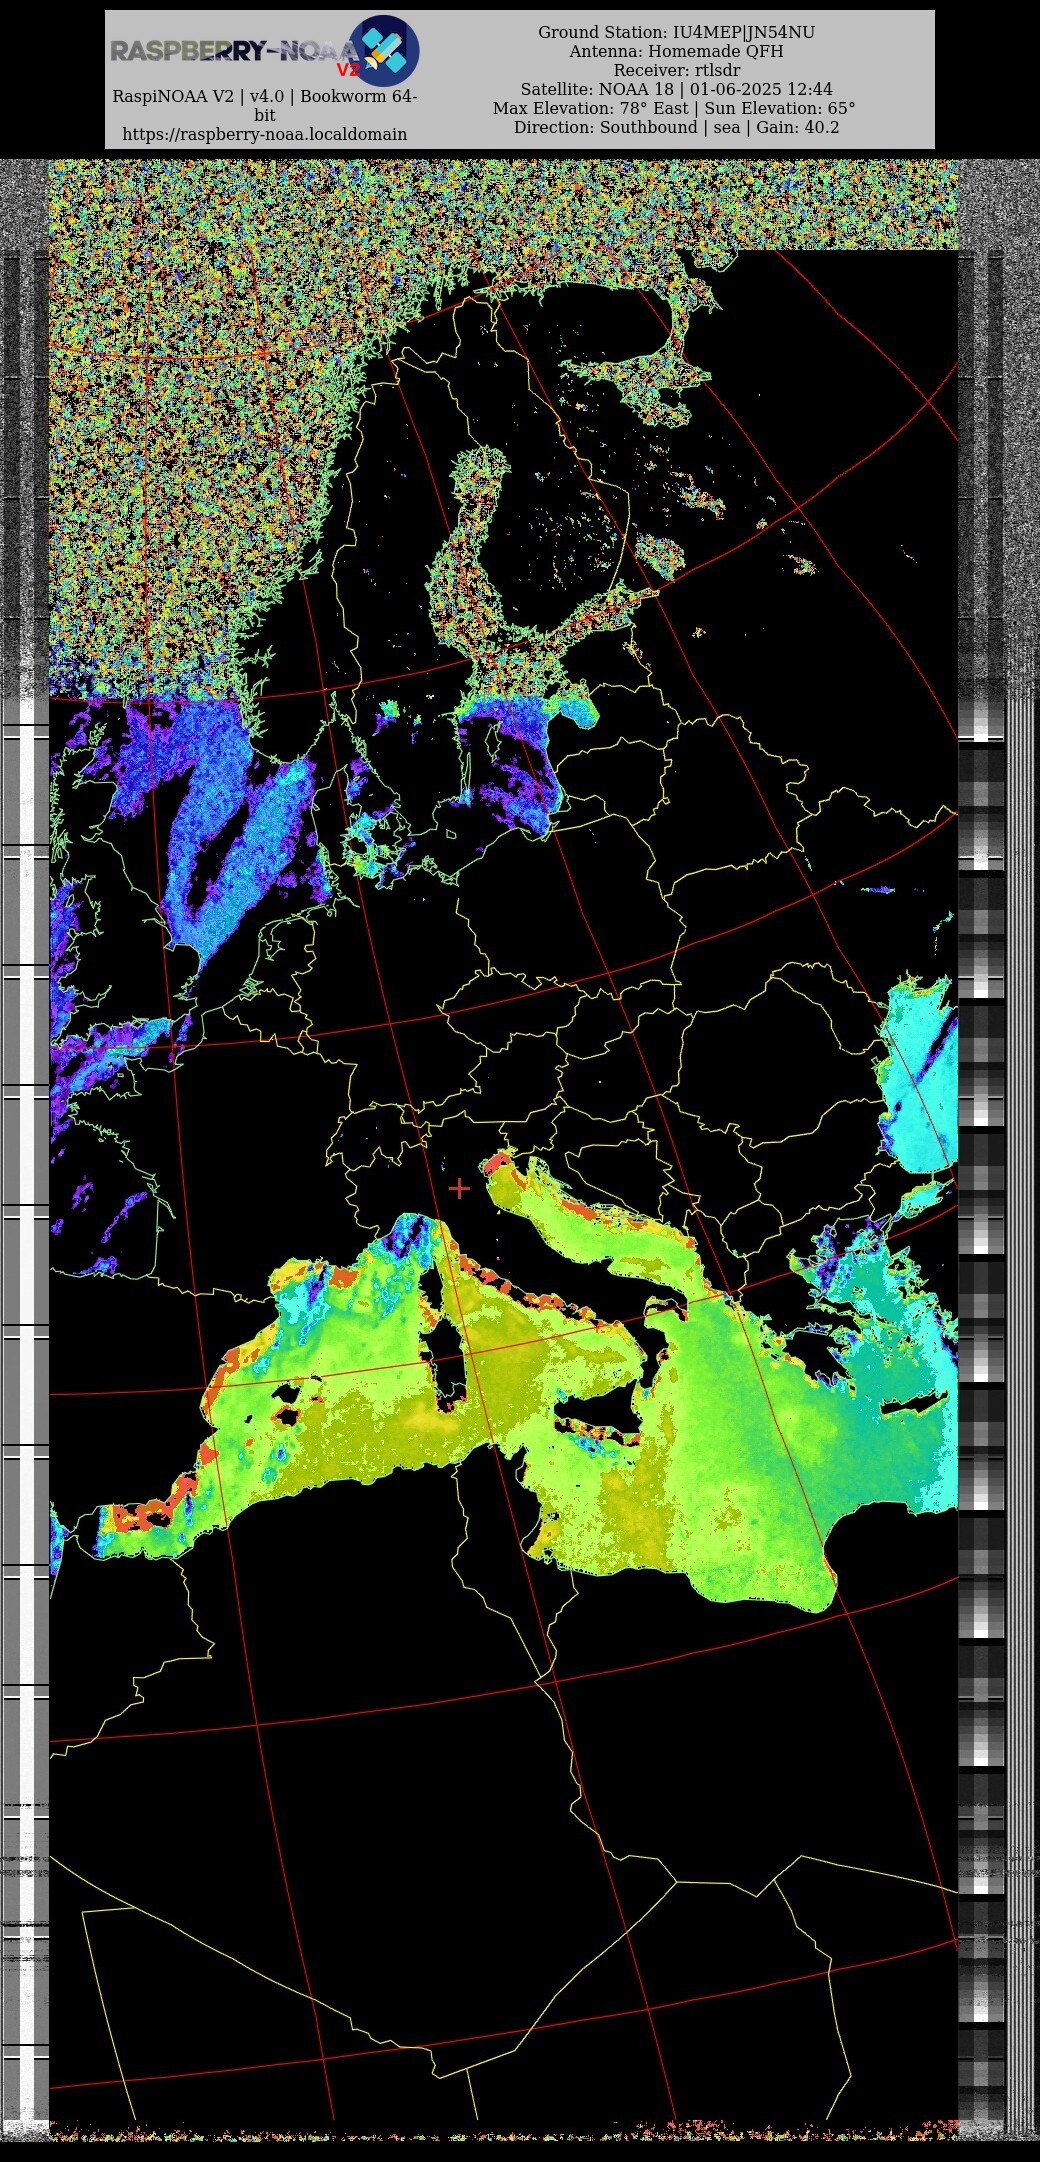Click the RaspiNOAA satellite logo icon
Viewport: 1040px width, 2162px height.
click(384, 50)
